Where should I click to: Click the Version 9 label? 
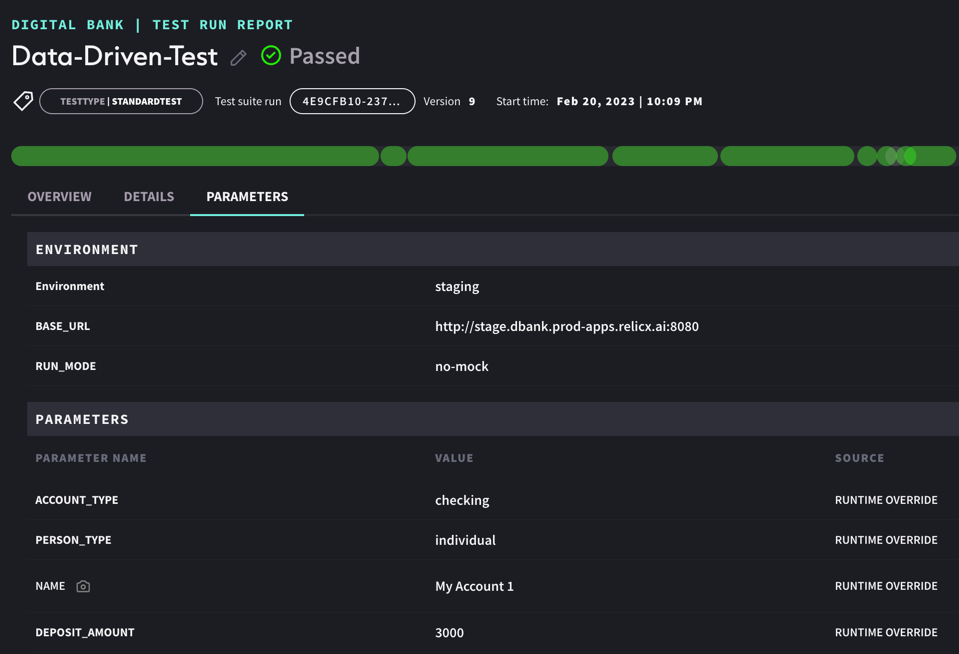click(x=448, y=100)
